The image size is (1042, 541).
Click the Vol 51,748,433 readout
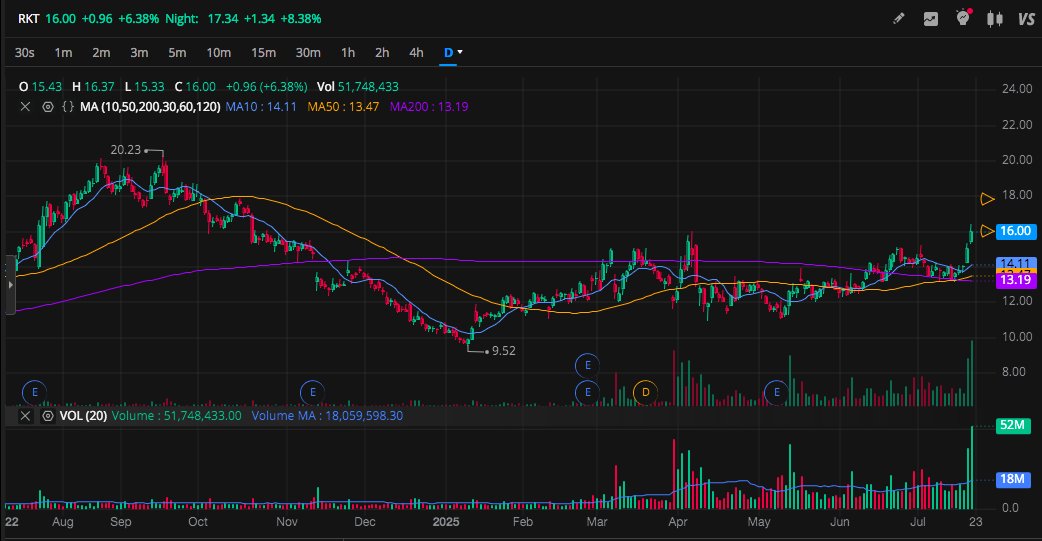pos(358,87)
